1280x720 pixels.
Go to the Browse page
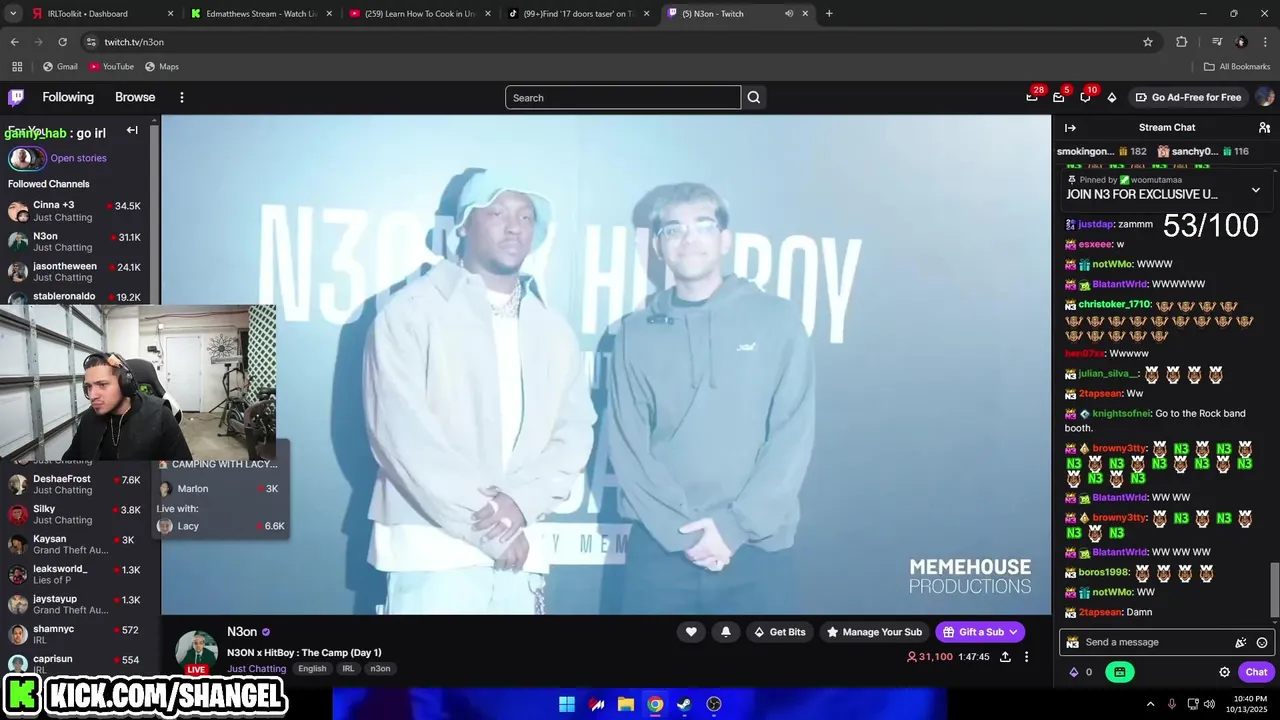point(135,97)
